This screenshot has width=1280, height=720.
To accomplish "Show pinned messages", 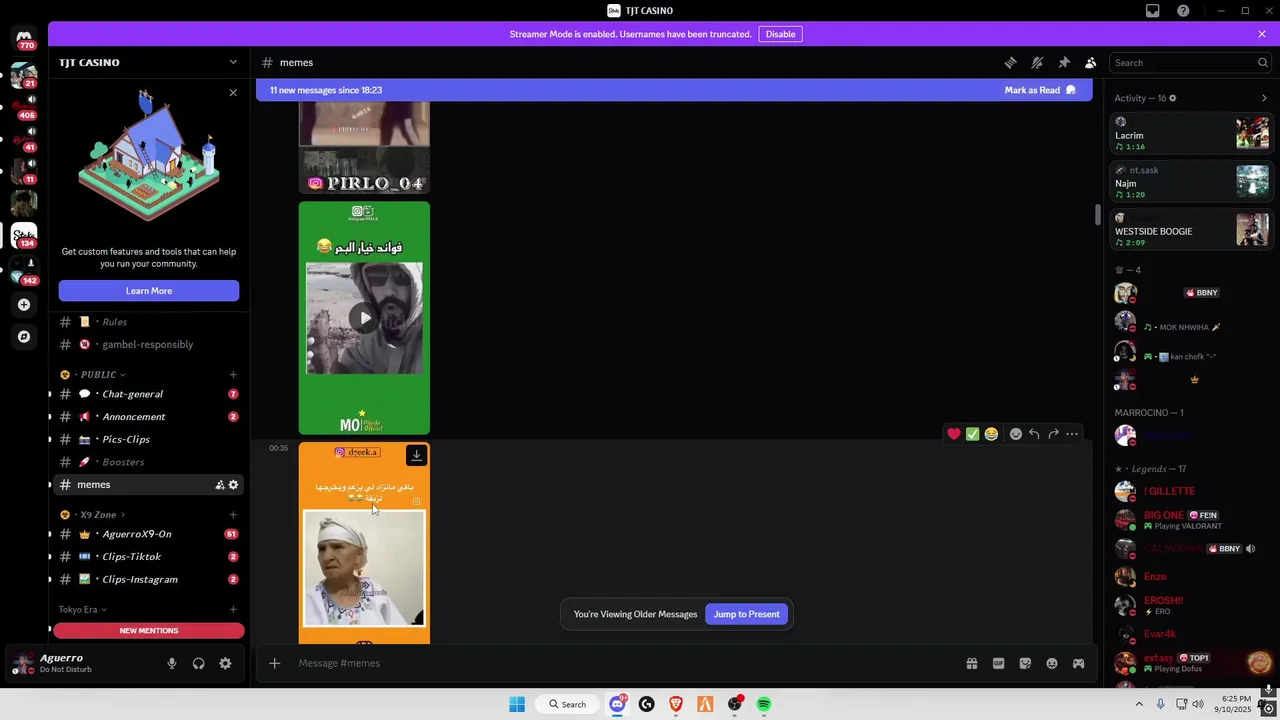I will (x=1064, y=62).
